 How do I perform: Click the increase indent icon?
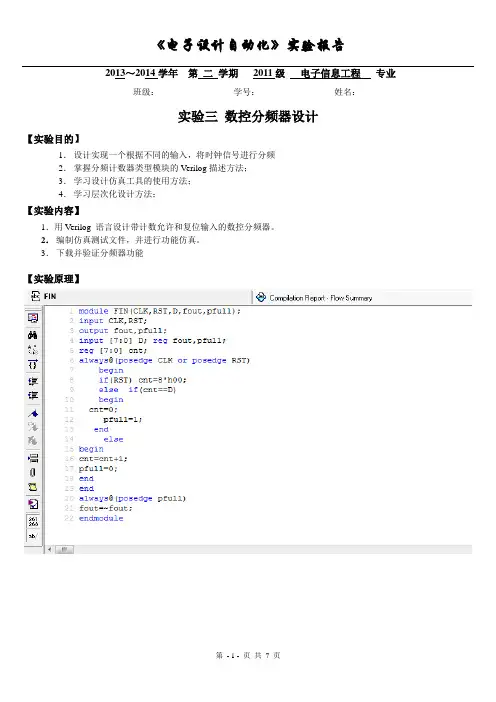pyautogui.click(x=33, y=381)
